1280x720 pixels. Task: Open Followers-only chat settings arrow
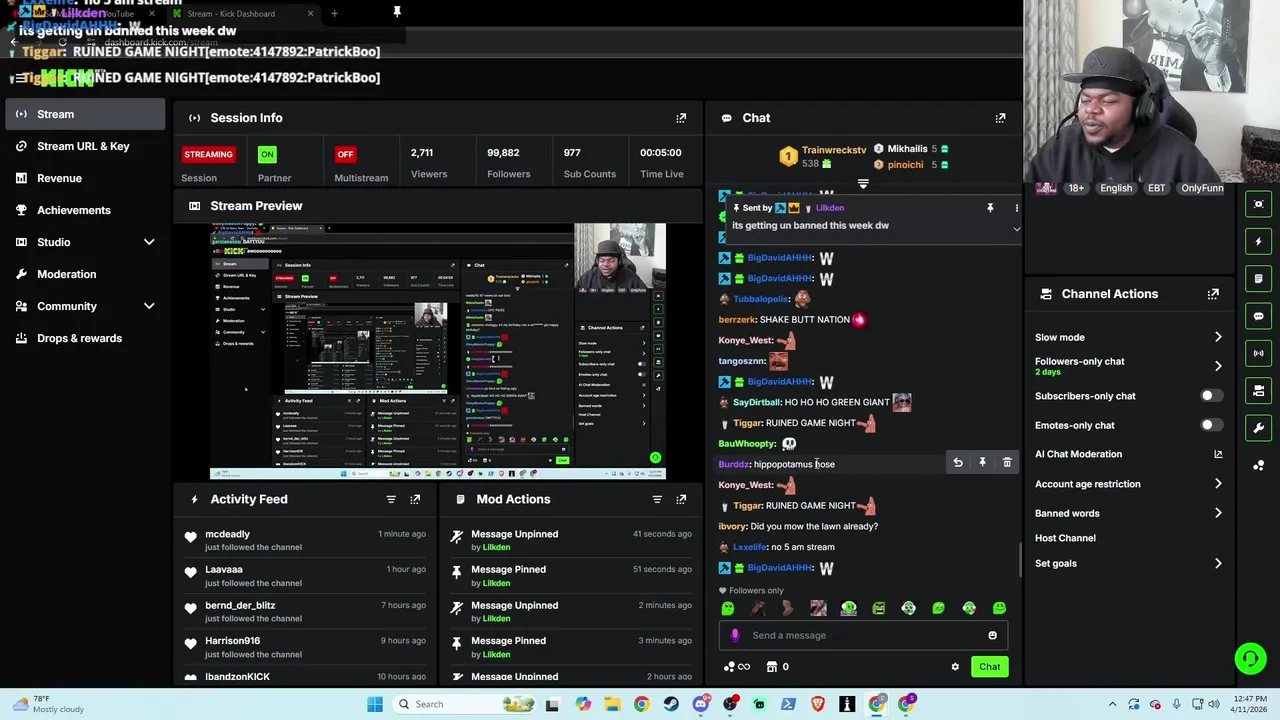pyautogui.click(x=1218, y=366)
